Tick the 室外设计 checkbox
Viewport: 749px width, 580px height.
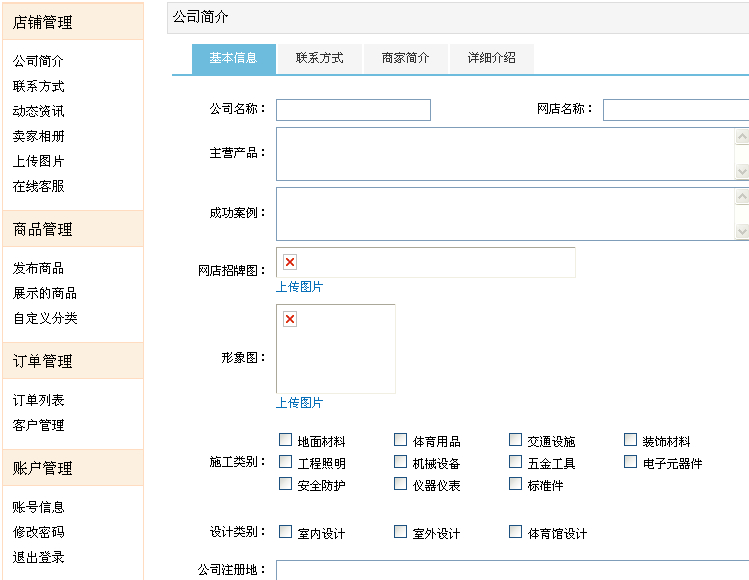click(401, 532)
